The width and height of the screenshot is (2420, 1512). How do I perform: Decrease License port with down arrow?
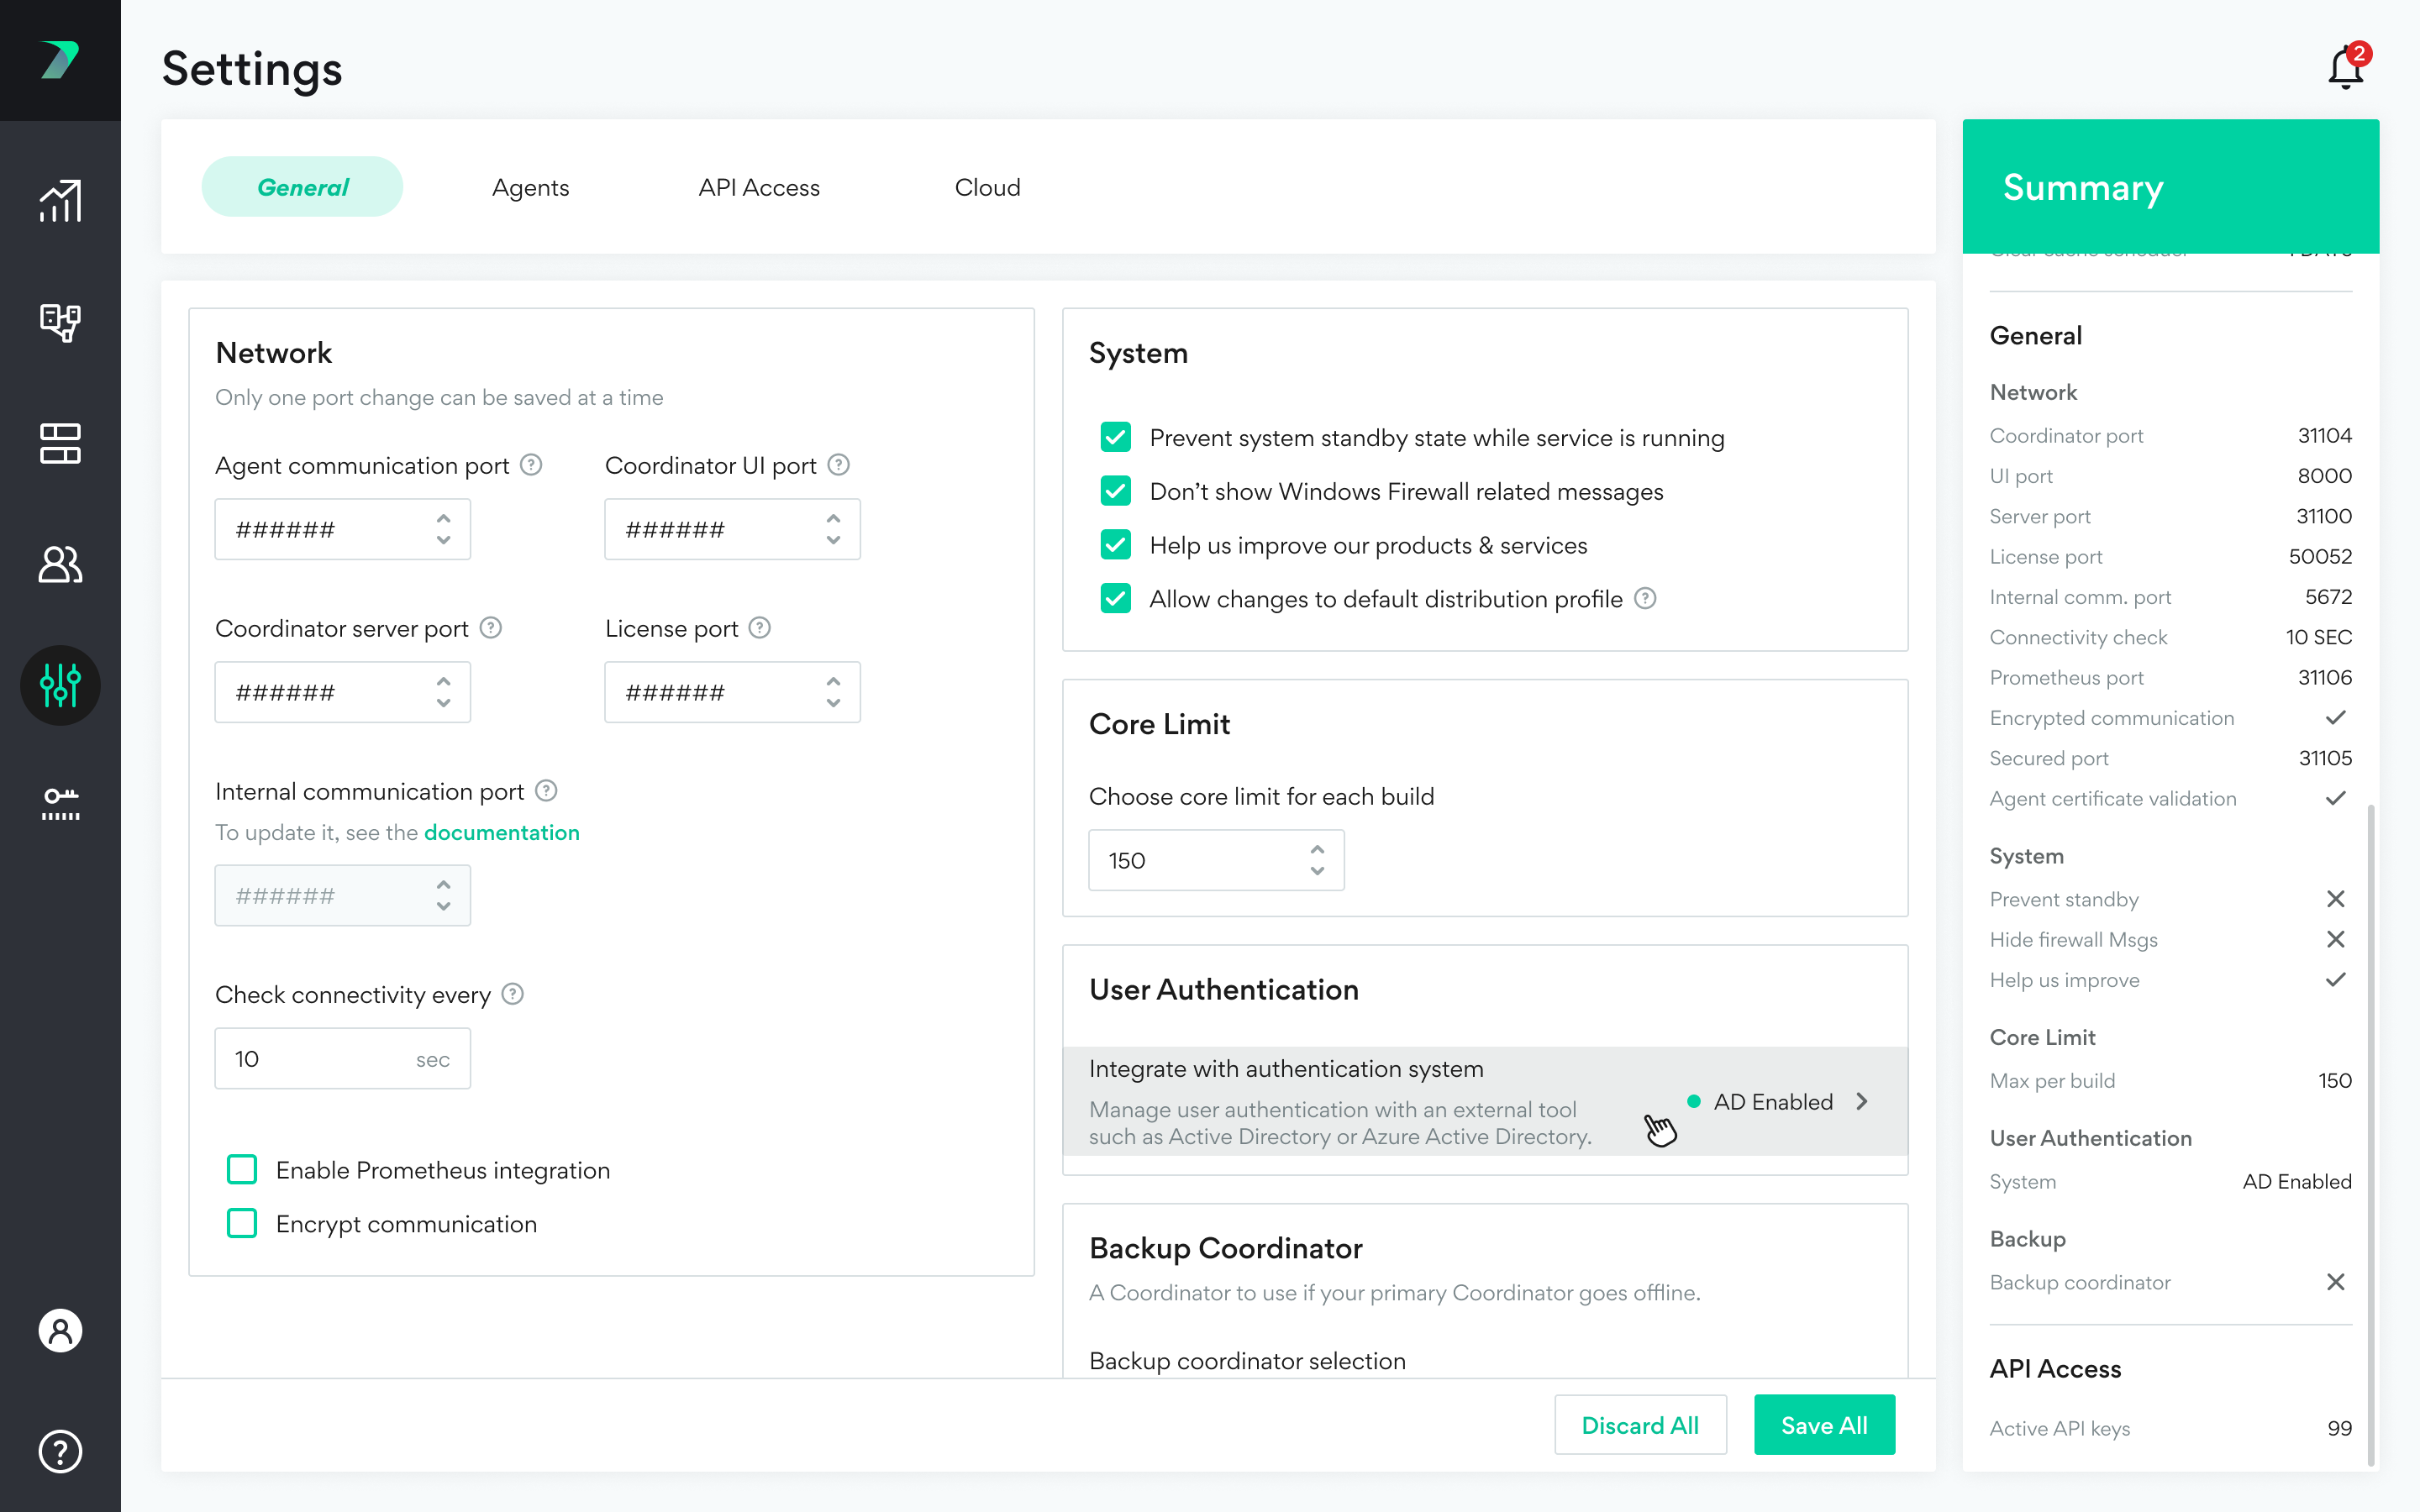[x=833, y=704]
